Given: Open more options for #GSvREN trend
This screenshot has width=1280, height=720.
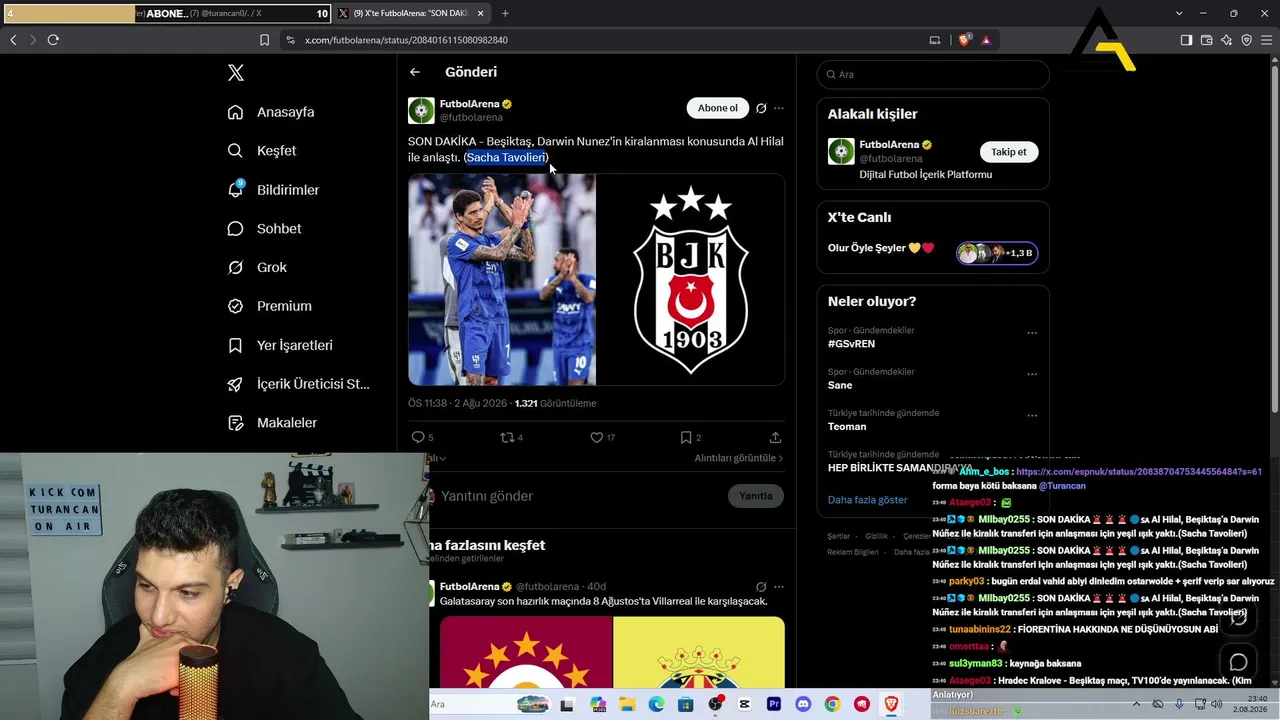Looking at the screenshot, I should [1032, 333].
